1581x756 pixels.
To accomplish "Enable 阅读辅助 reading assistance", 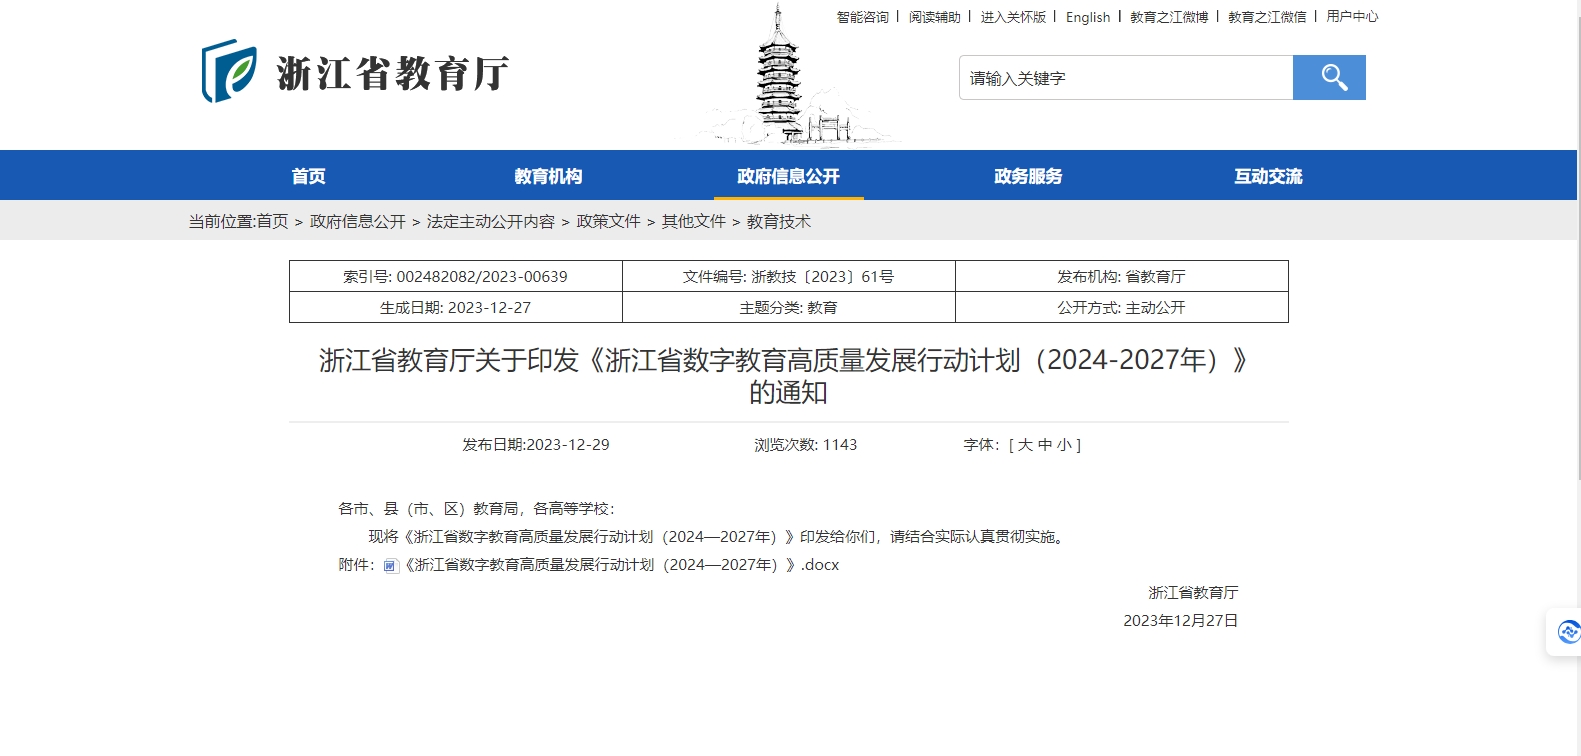I will (x=934, y=17).
